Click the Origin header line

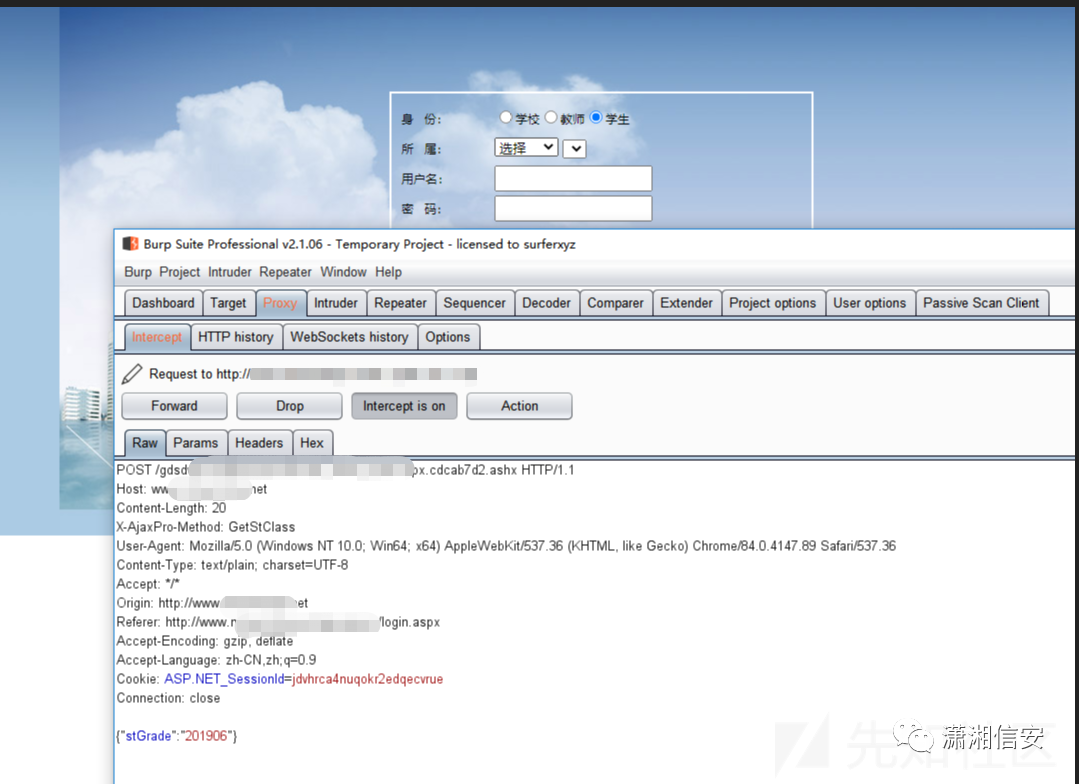(x=213, y=603)
